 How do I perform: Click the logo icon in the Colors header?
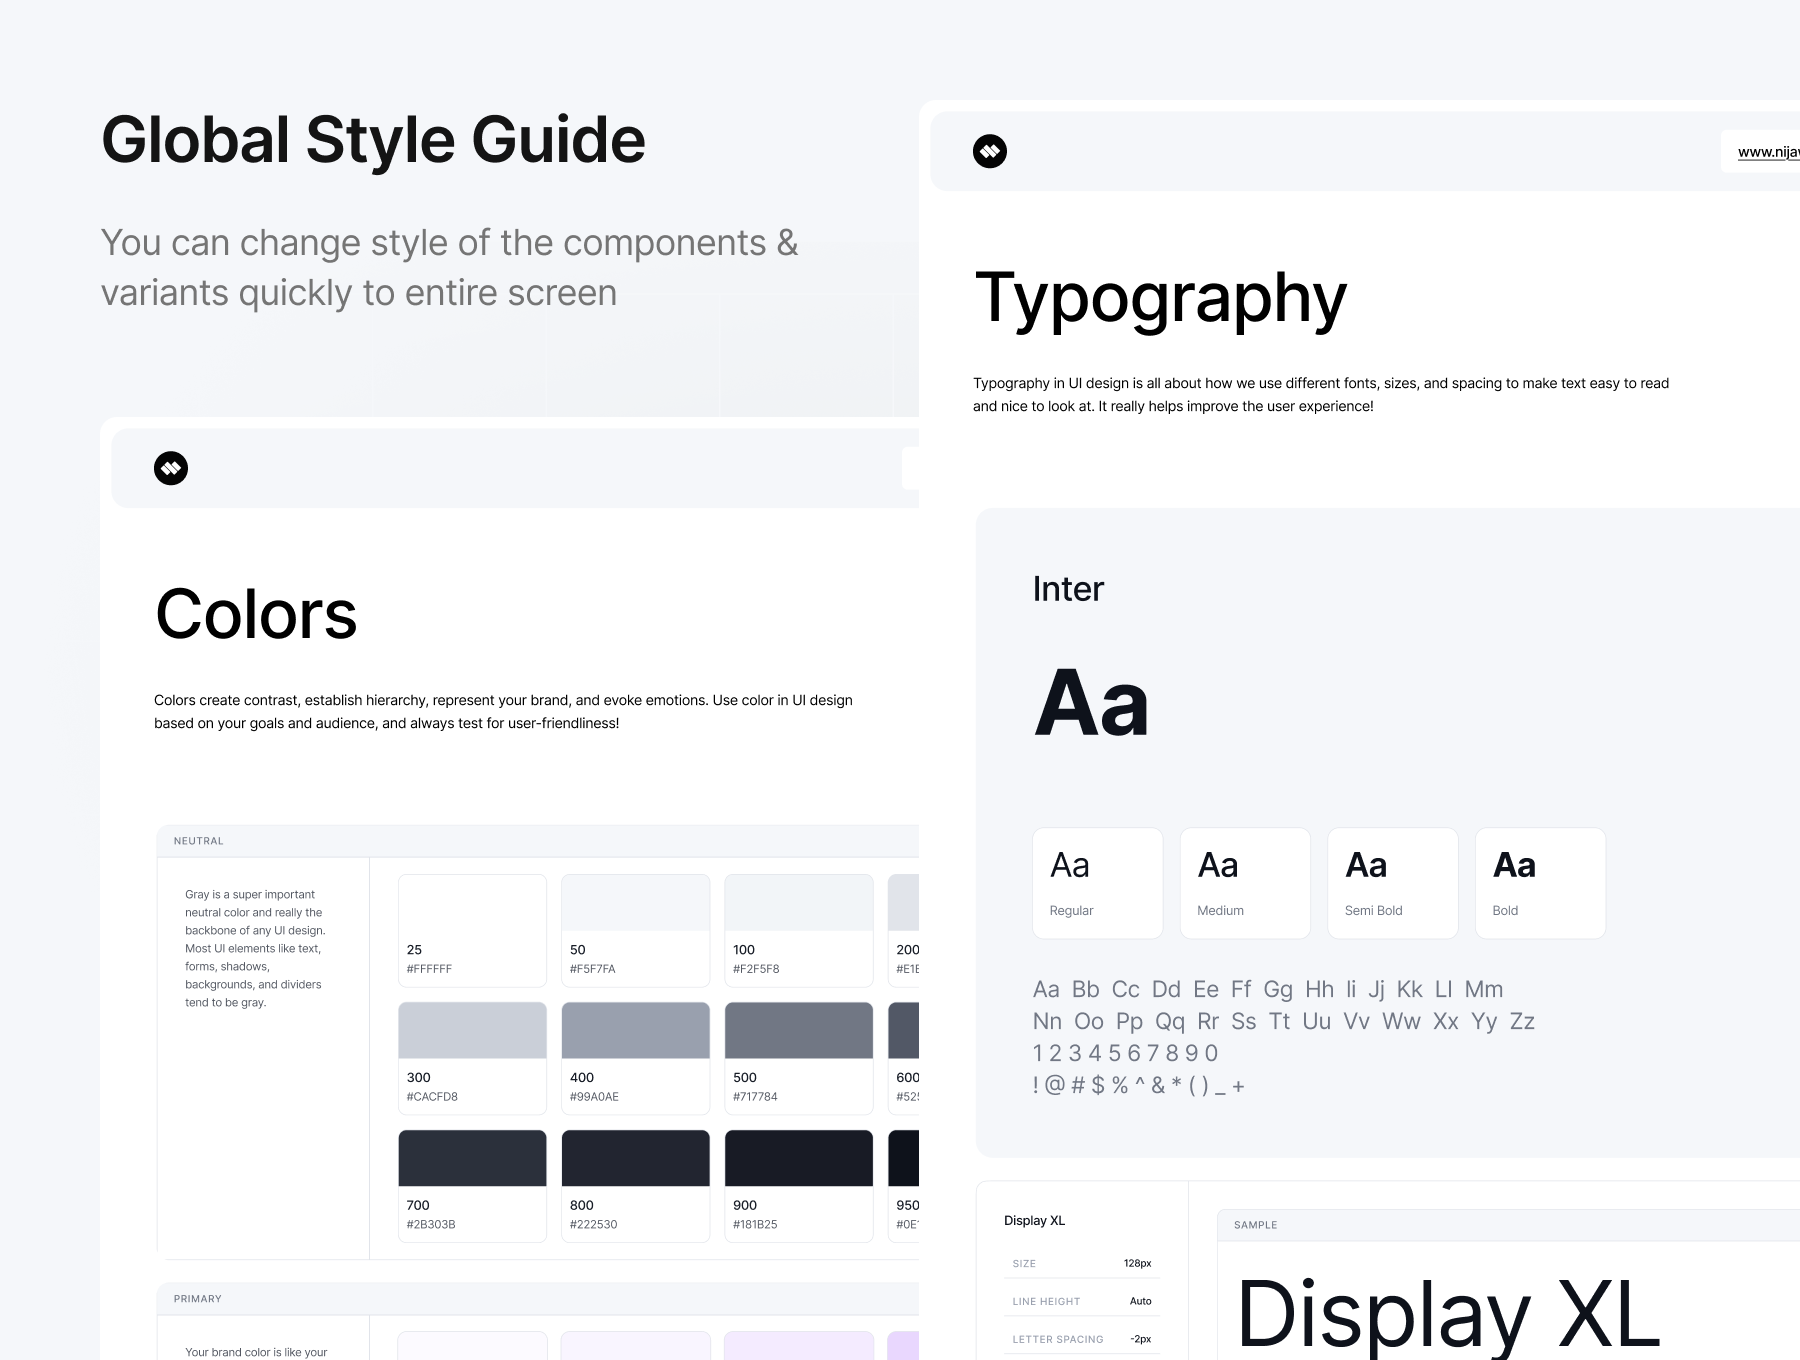click(171, 468)
